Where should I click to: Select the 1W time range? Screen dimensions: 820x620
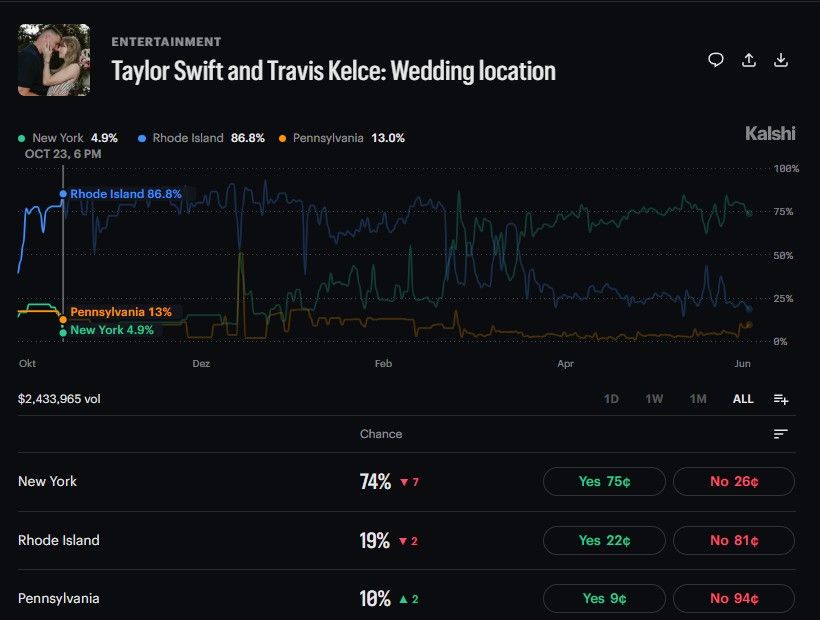click(654, 399)
